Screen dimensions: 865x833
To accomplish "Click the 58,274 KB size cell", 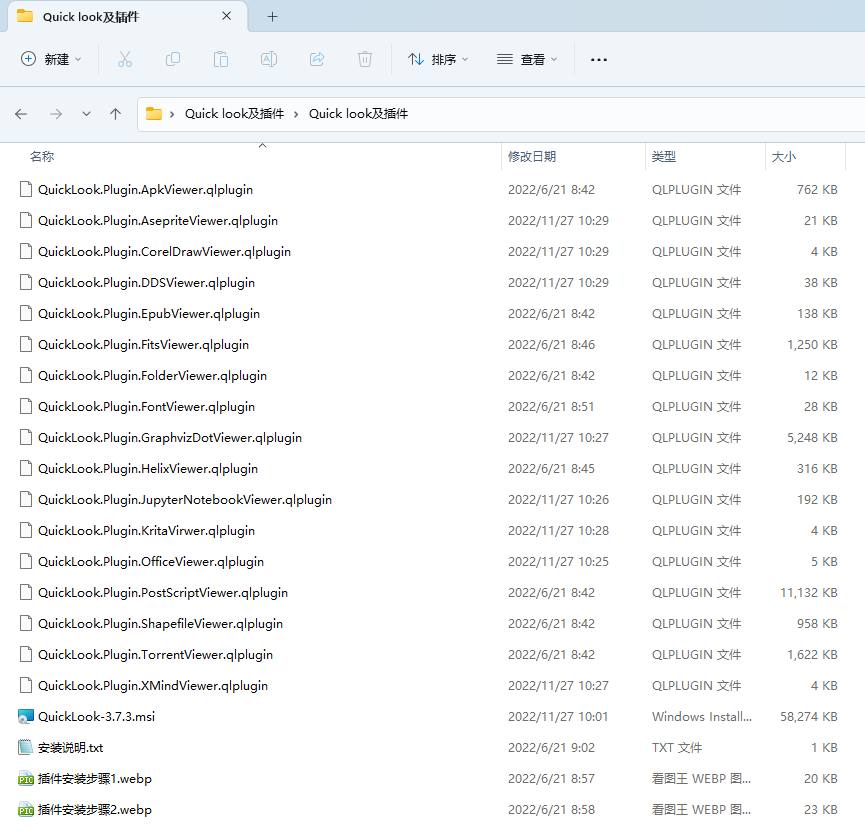I will 809,717.
